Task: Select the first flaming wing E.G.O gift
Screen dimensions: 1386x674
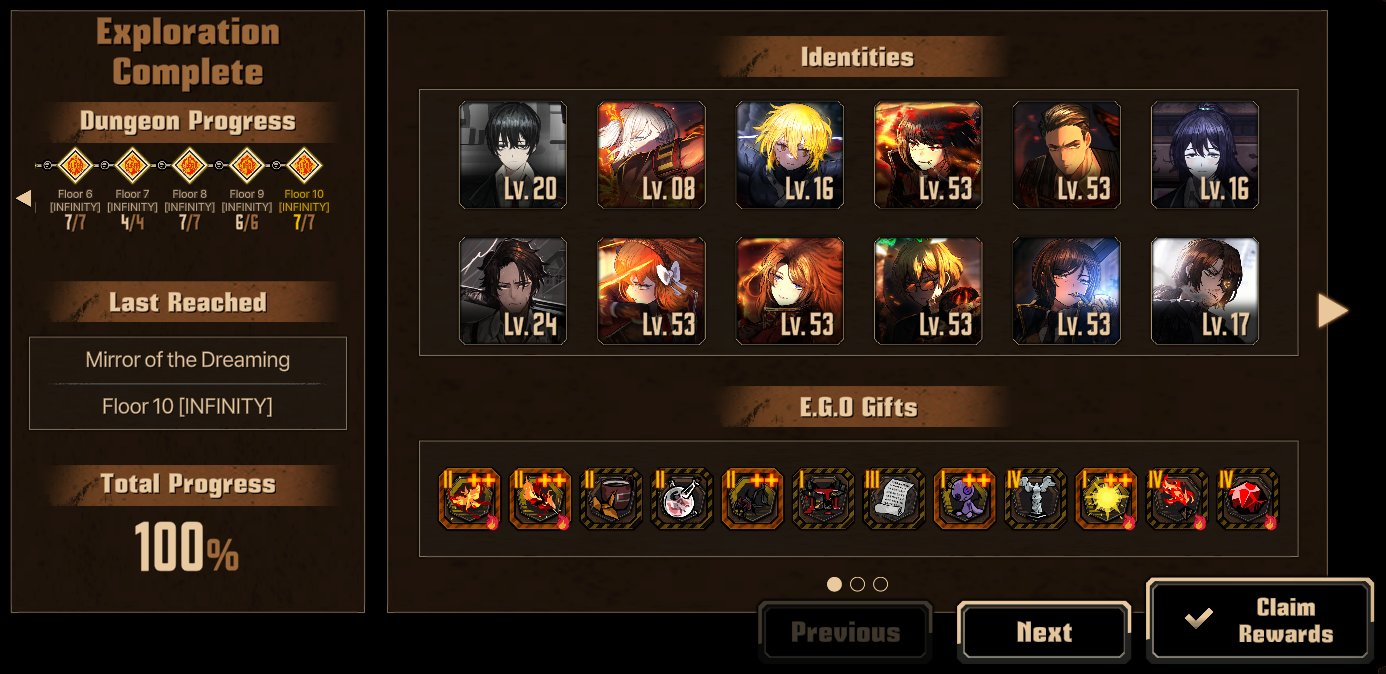Action: coord(470,498)
